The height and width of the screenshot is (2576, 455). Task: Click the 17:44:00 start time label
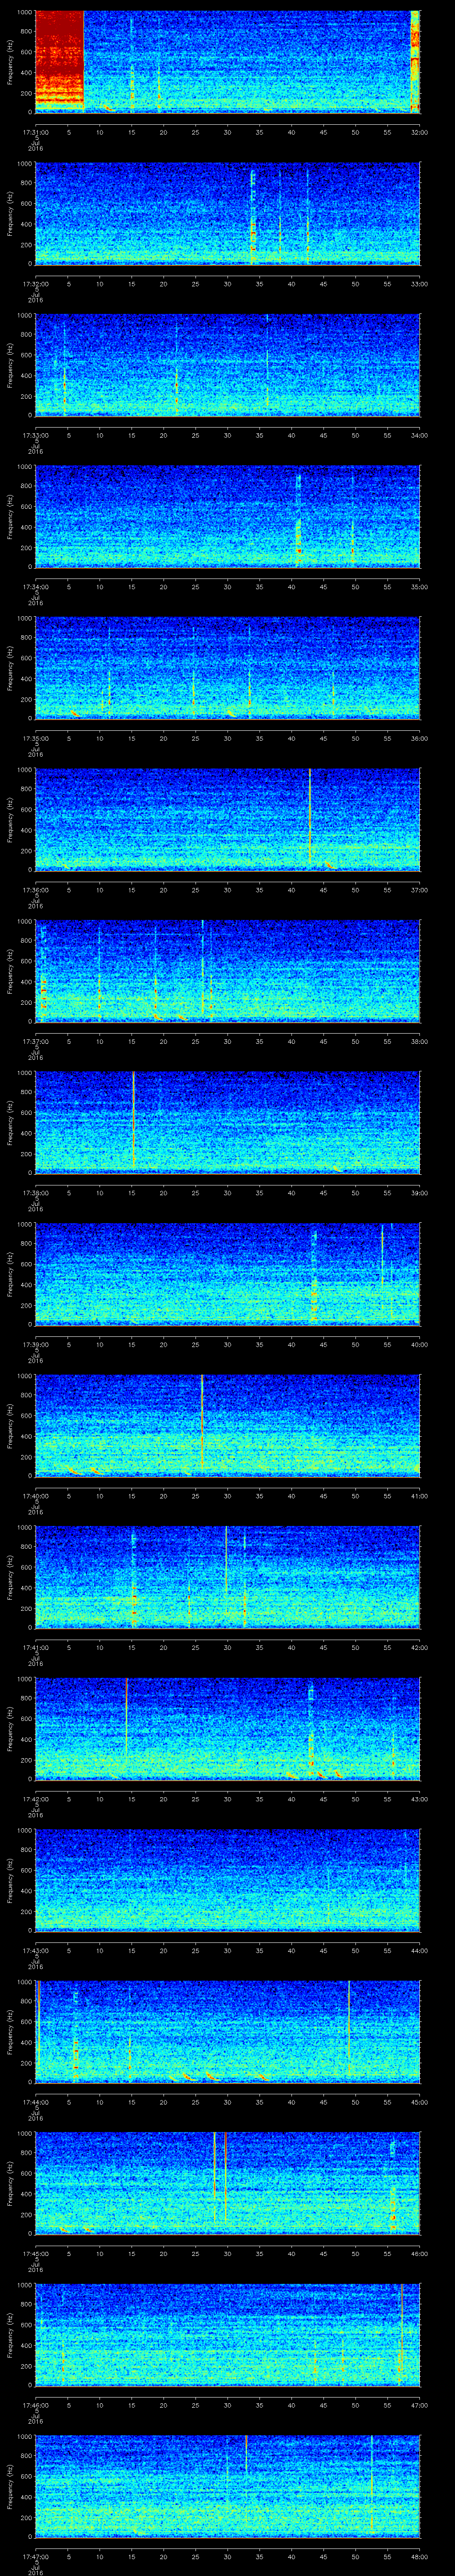point(35,2101)
